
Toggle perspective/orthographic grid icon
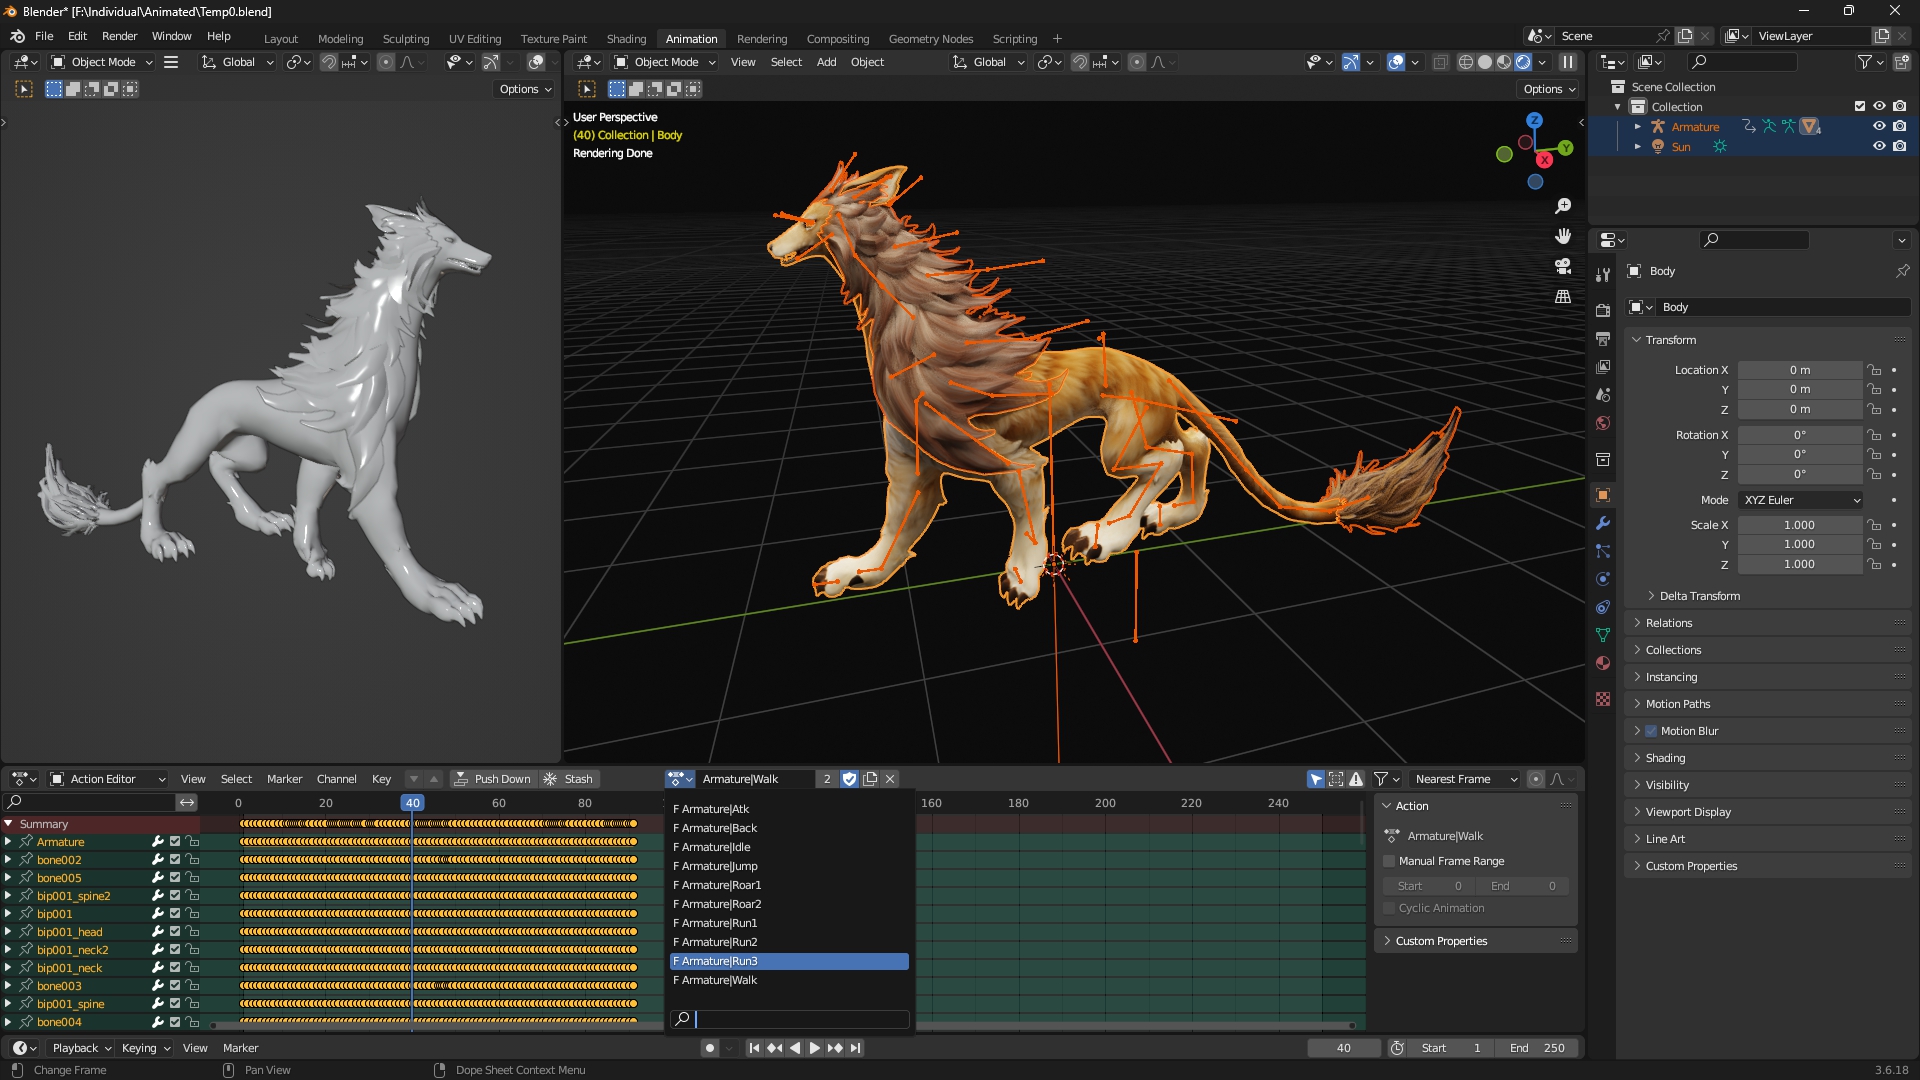(x=1563, y=297)
